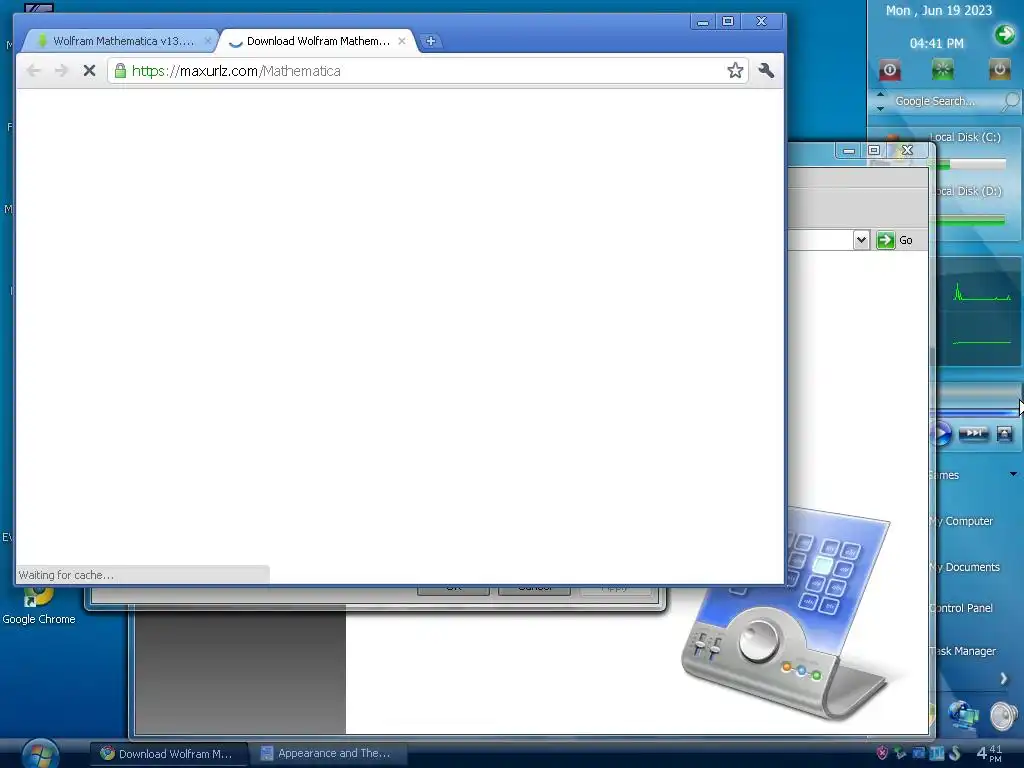The image size is (1024, 768).
Task: Click the Chrome forward arrow
Action: point(61,71)
